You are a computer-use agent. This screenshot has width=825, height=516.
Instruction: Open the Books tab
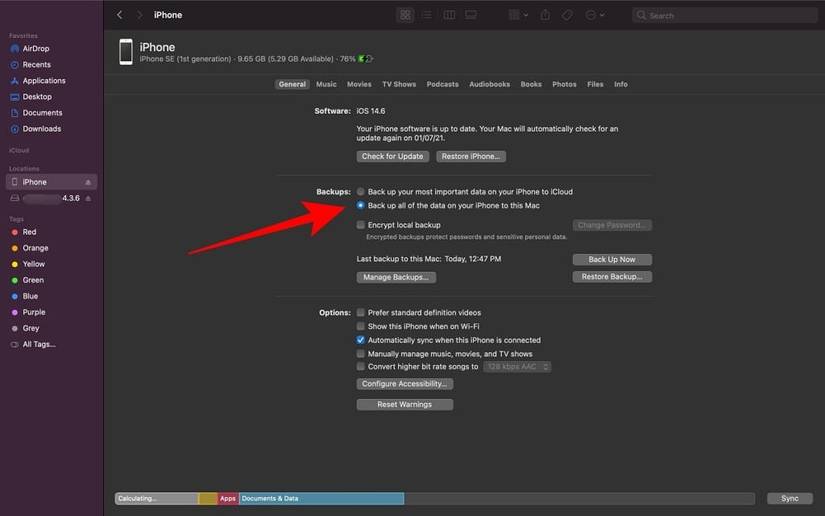tap(531, 84)
